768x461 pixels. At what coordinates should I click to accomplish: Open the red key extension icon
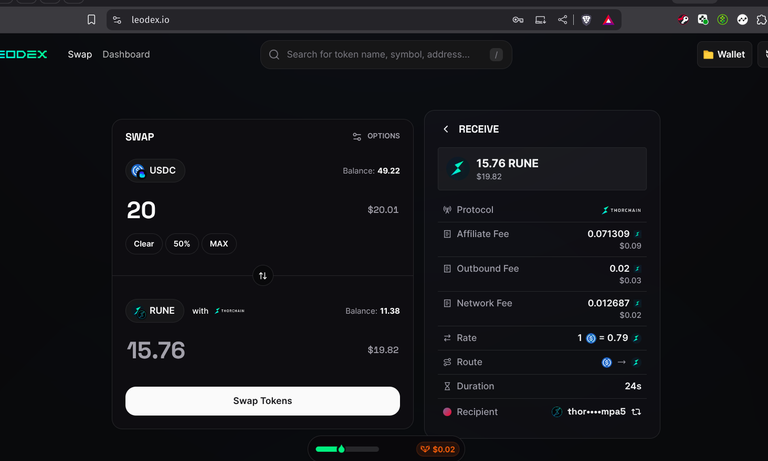pos(683,20)
